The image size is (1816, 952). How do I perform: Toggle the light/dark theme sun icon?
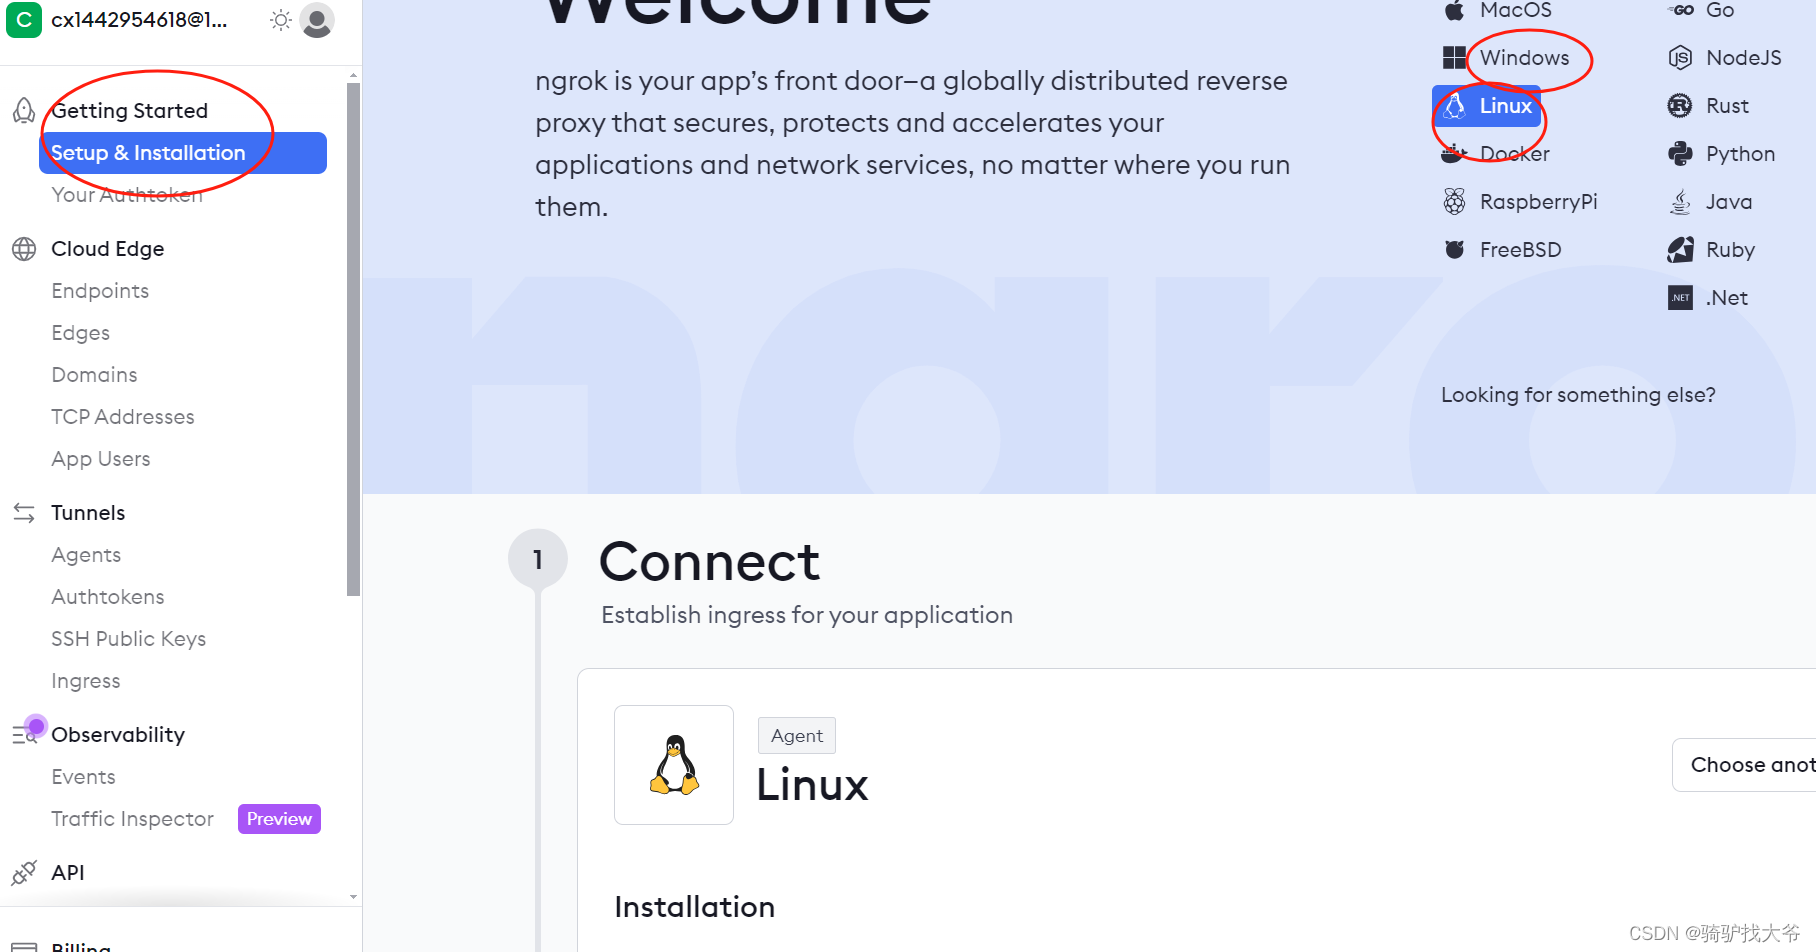tap(281, 20)
